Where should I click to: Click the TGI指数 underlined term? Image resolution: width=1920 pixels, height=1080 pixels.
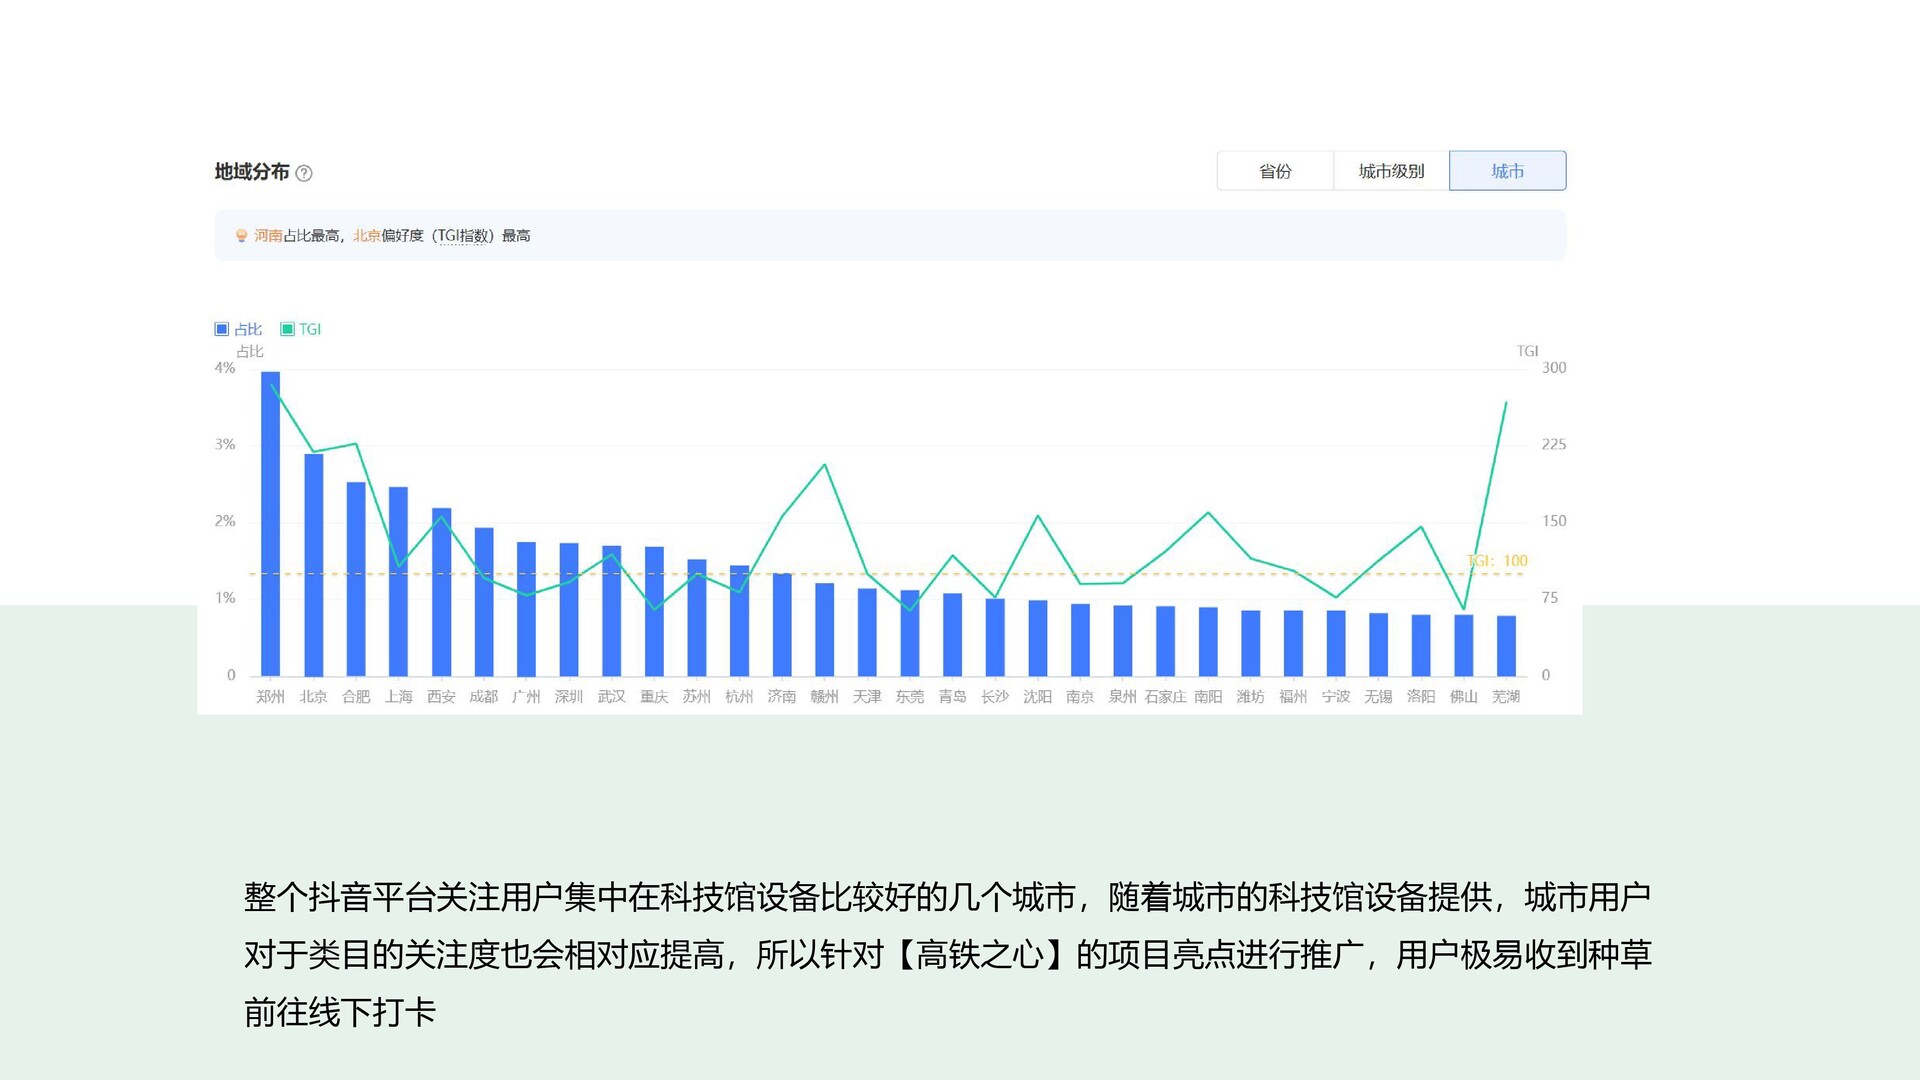point(463,236)
